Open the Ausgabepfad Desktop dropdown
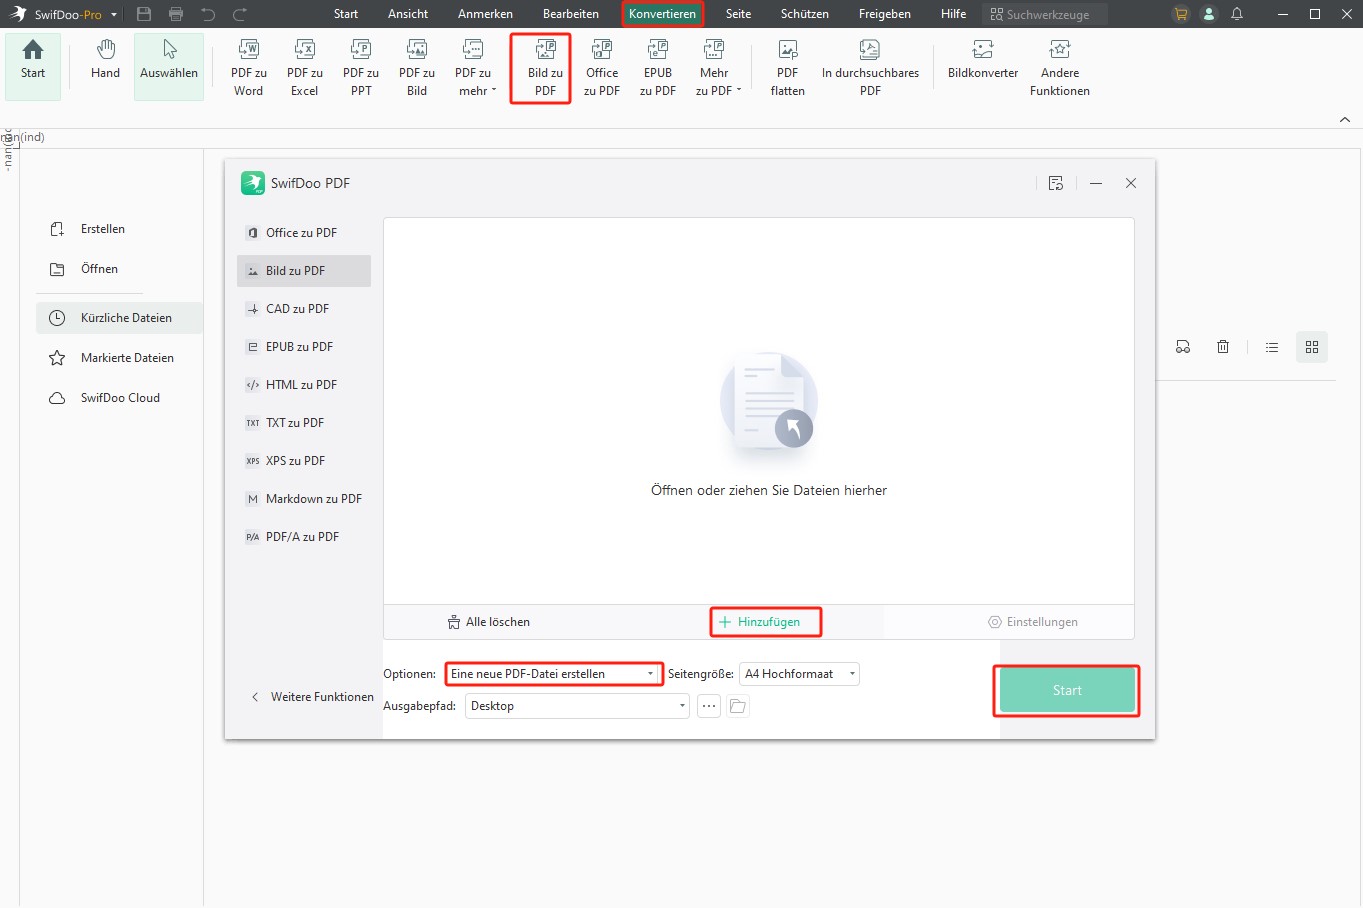1363x908 pixels. coord(578,706)
